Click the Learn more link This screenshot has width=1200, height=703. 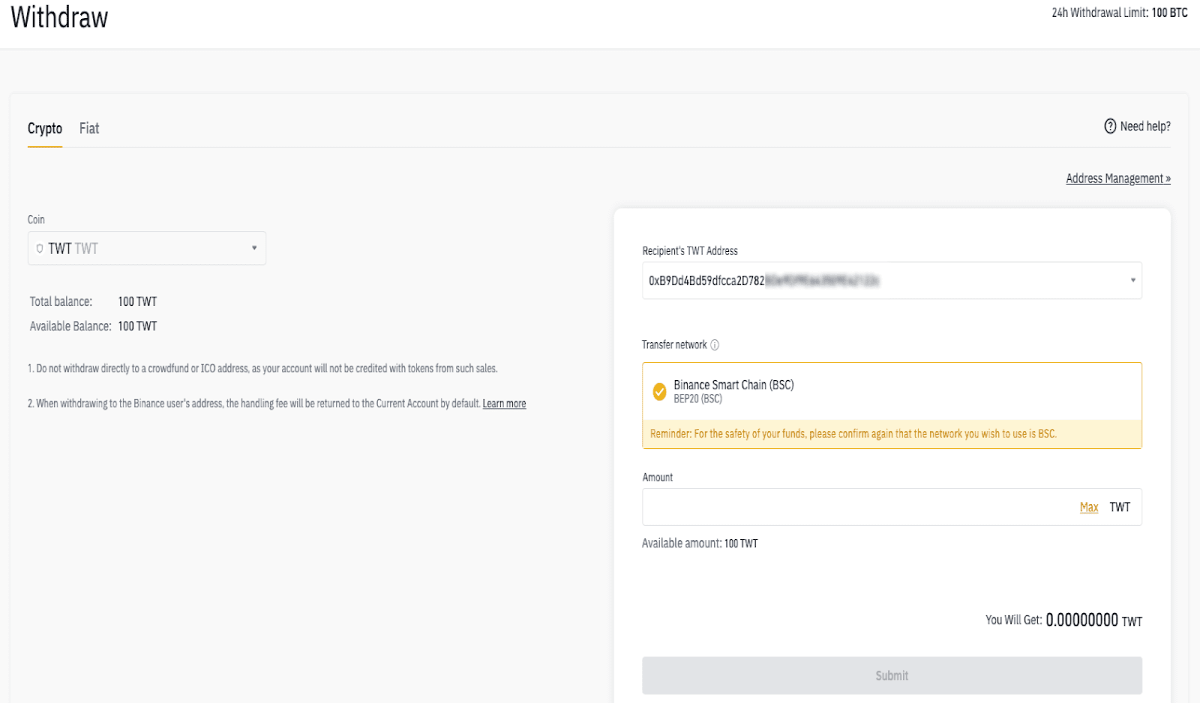[504, 404]
